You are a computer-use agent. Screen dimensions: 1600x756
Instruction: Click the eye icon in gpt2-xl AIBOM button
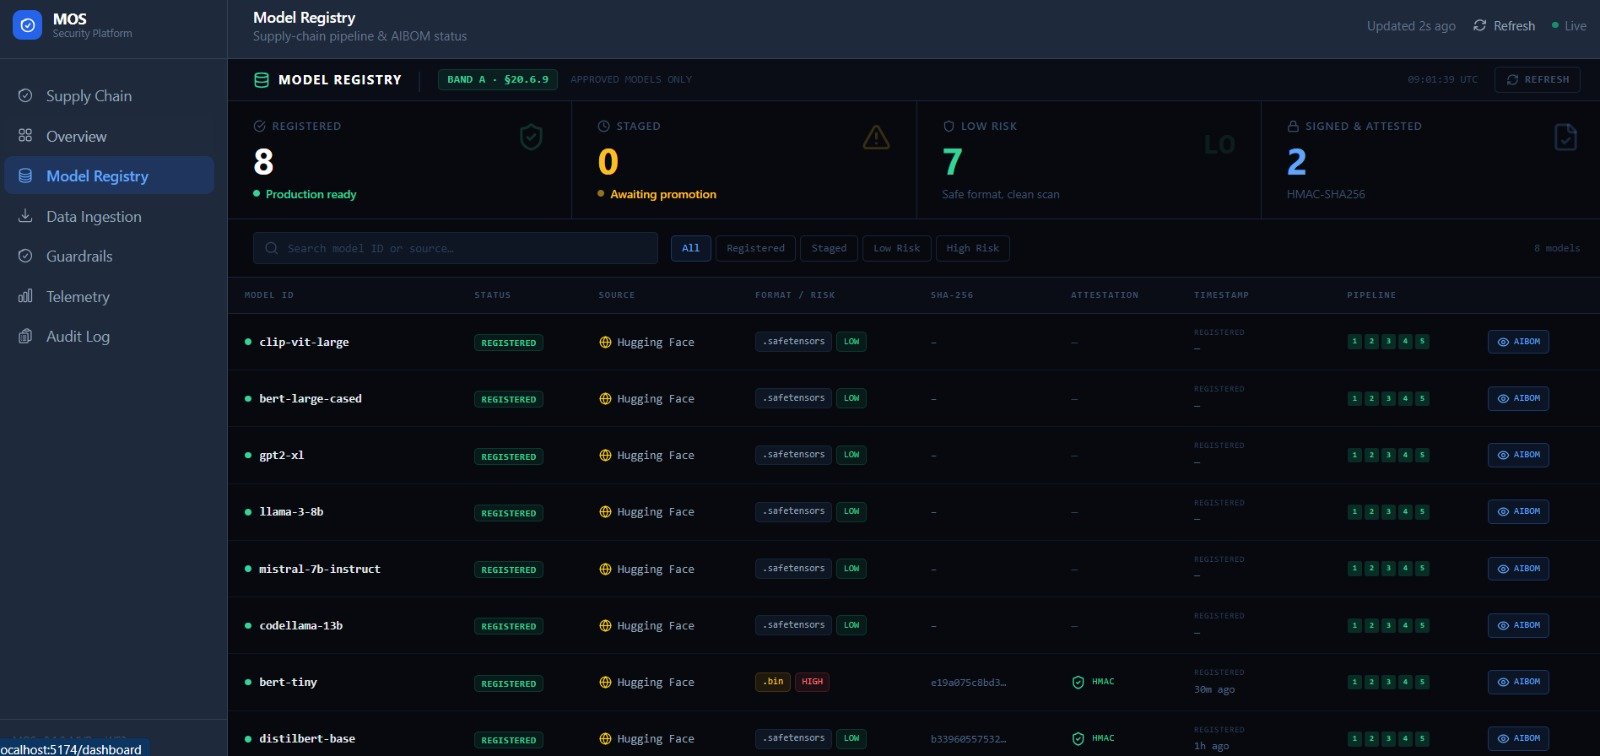coord(1503,455)
